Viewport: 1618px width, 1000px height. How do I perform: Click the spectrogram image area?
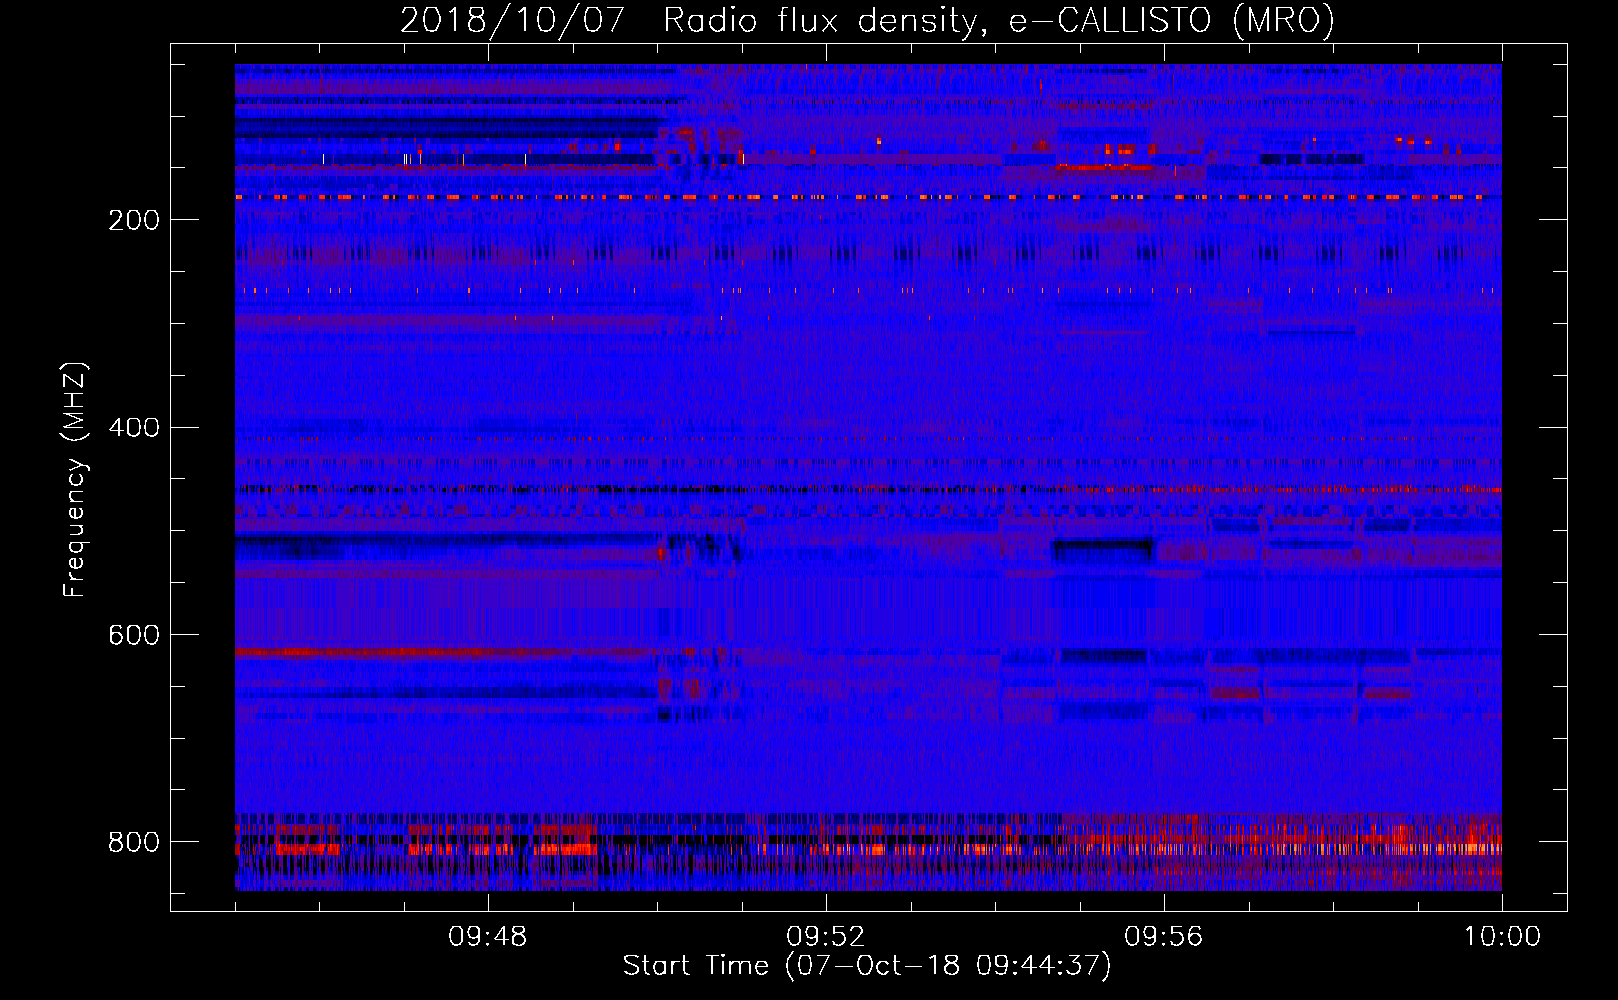(x=868, y=477)
